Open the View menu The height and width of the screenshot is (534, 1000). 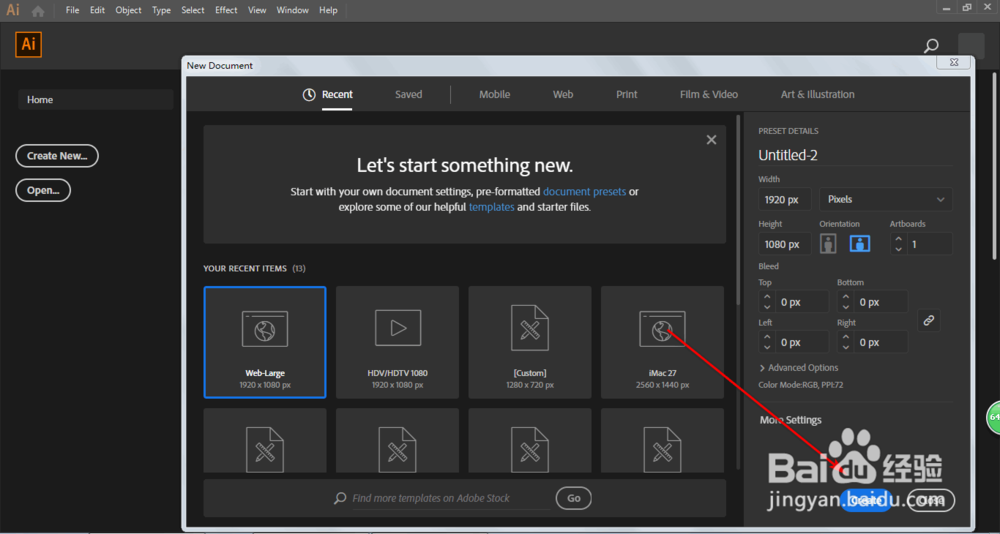point(256,10)
